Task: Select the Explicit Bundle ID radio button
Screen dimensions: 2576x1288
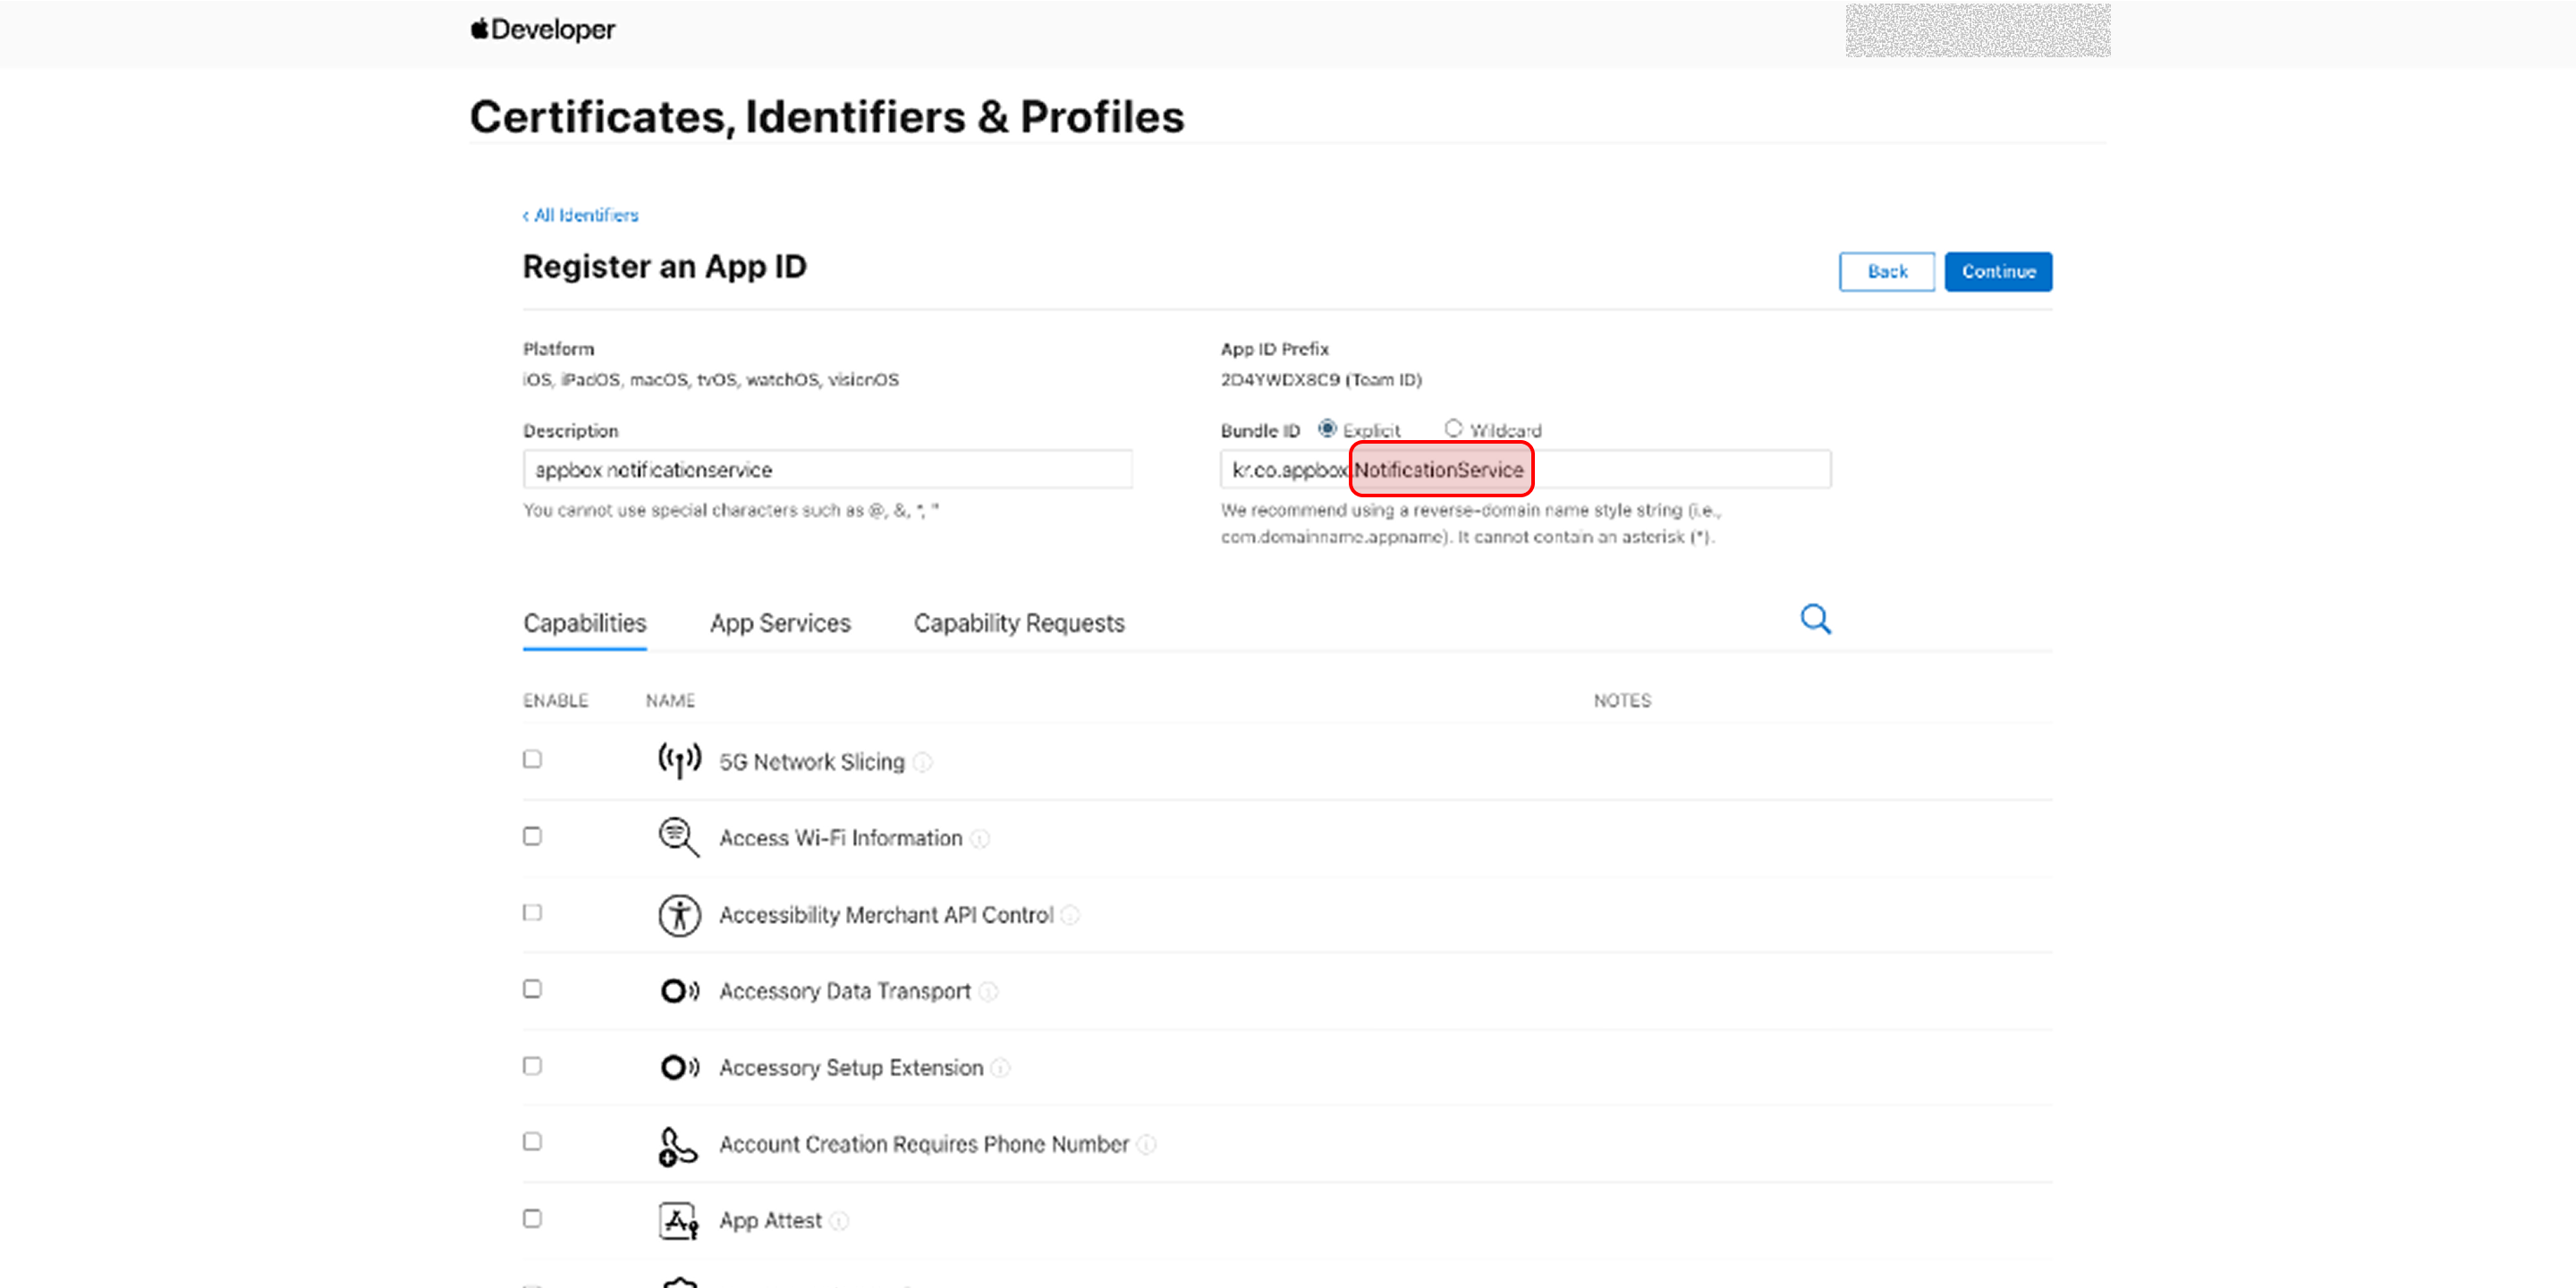Action: tap(1327, 429)
